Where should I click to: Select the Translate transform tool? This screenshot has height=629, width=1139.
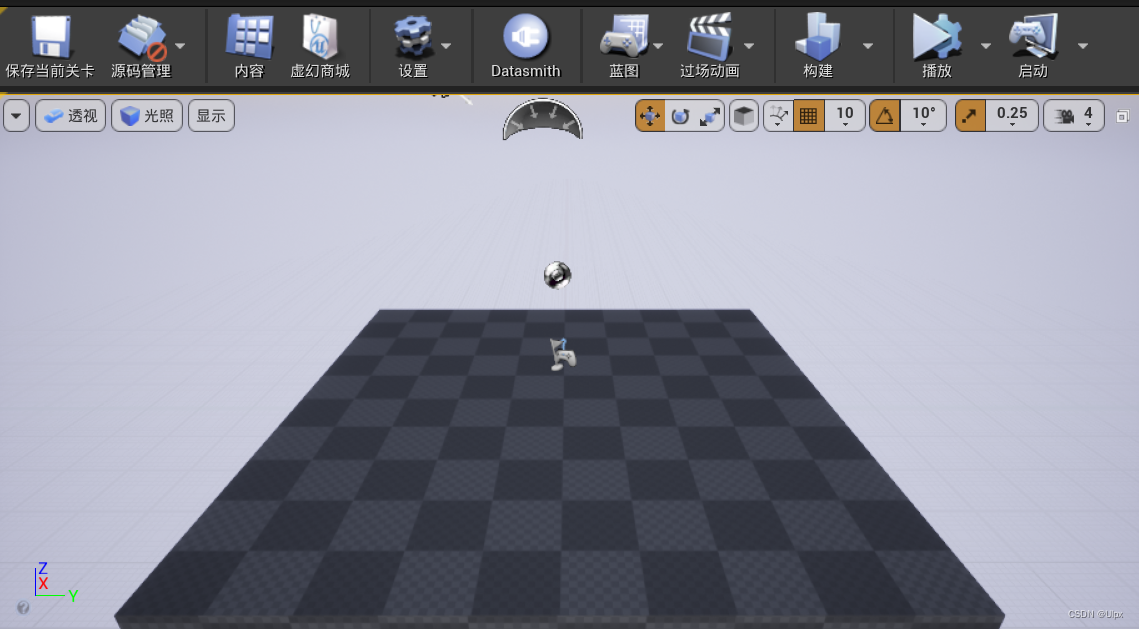tap(651, 116)
